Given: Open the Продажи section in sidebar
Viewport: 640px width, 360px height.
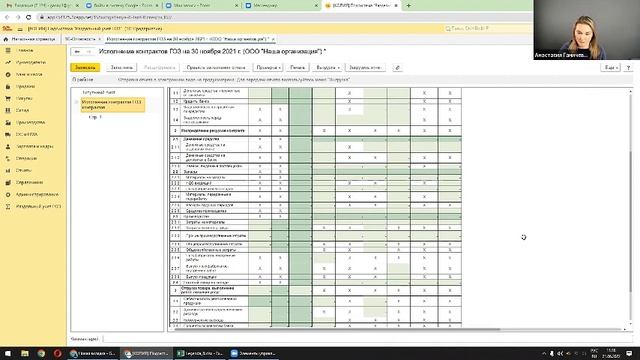Looking at the screenshot, I should (25, 87).
